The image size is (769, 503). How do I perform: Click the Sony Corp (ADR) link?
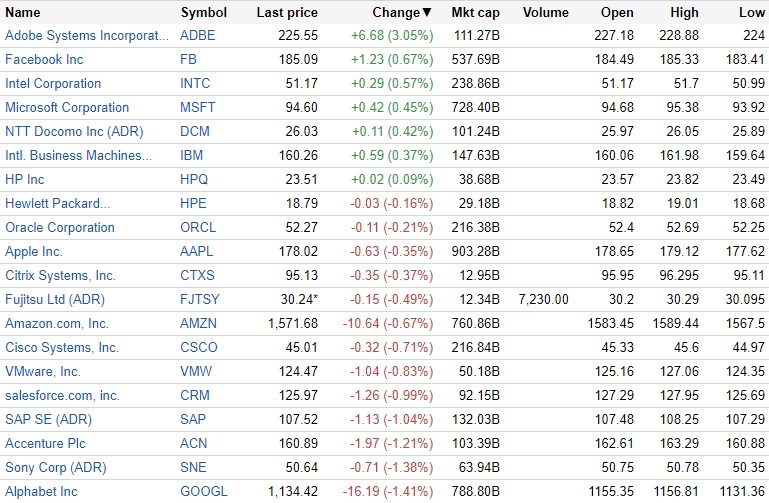coord(55,468)
